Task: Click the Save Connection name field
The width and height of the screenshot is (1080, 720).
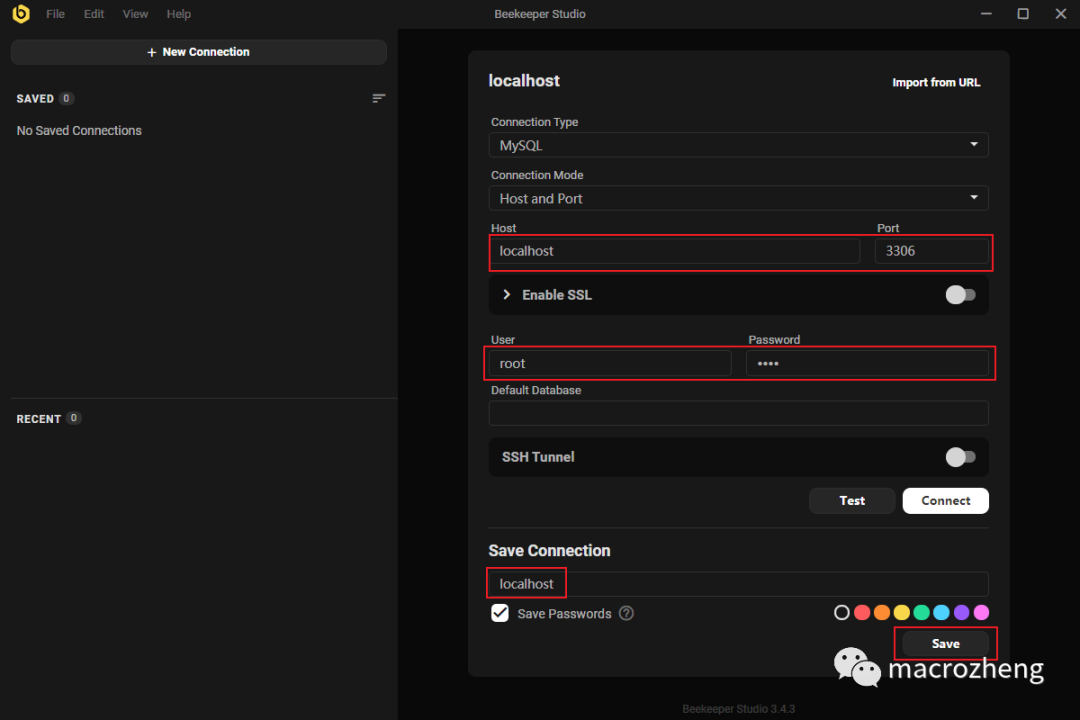Action: 738,584
